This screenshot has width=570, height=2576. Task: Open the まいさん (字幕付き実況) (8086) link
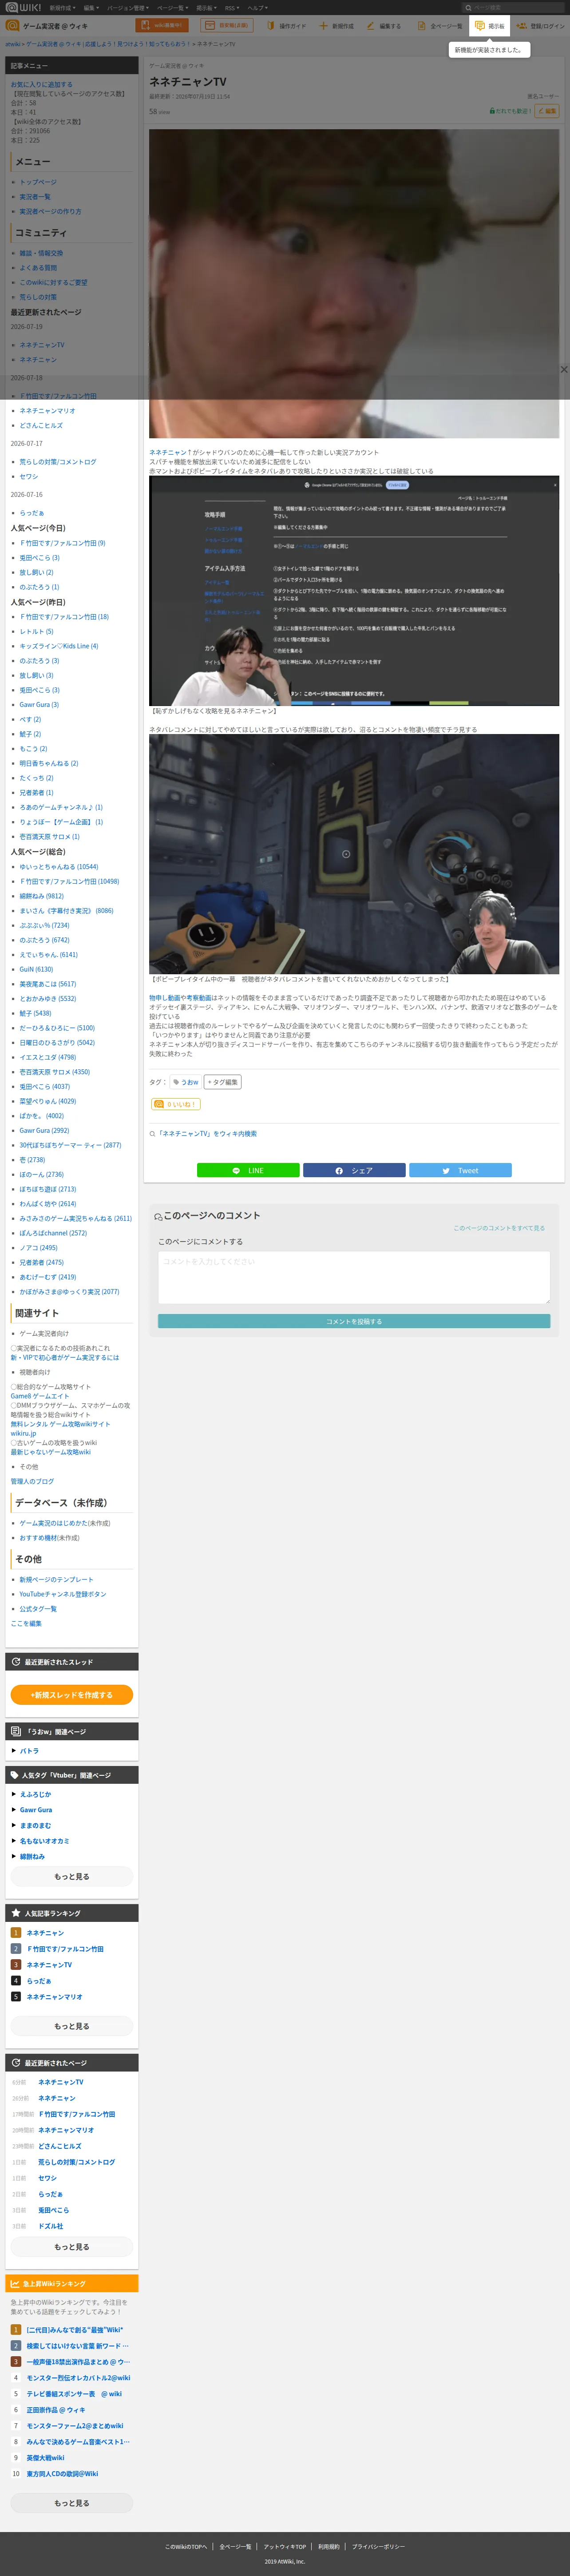point(66,911)
